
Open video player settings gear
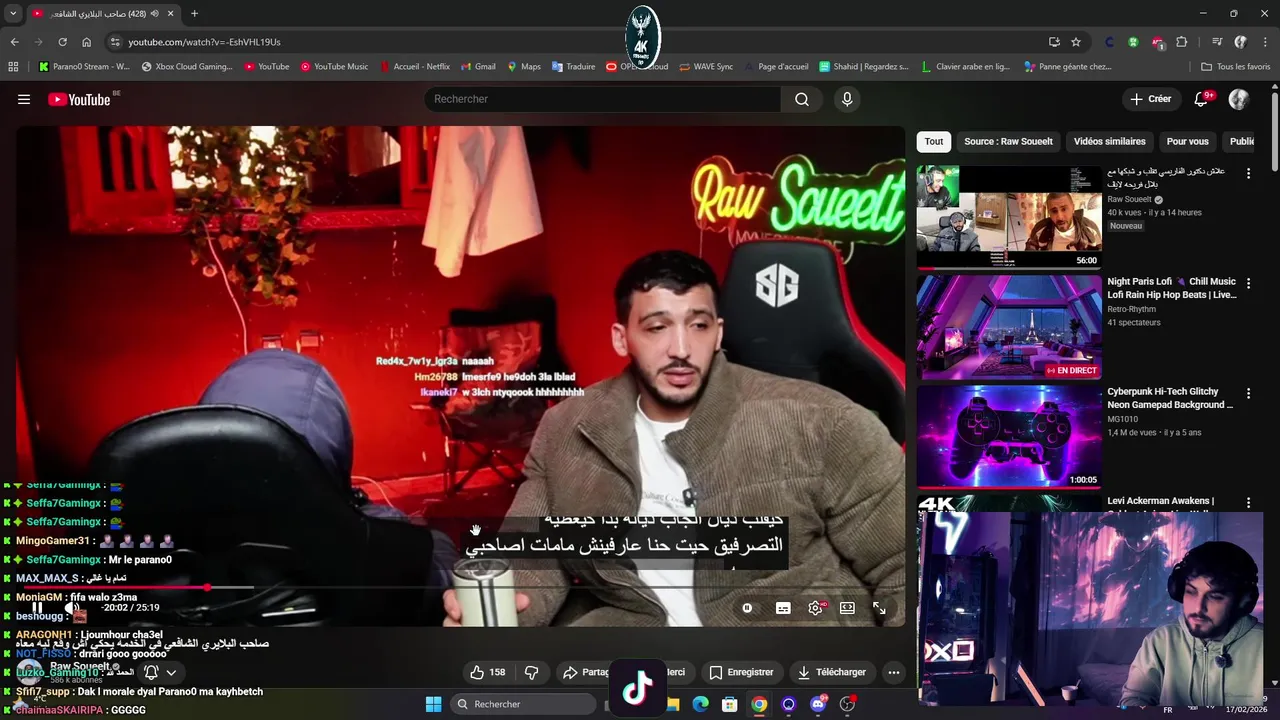tap(816, 608)
